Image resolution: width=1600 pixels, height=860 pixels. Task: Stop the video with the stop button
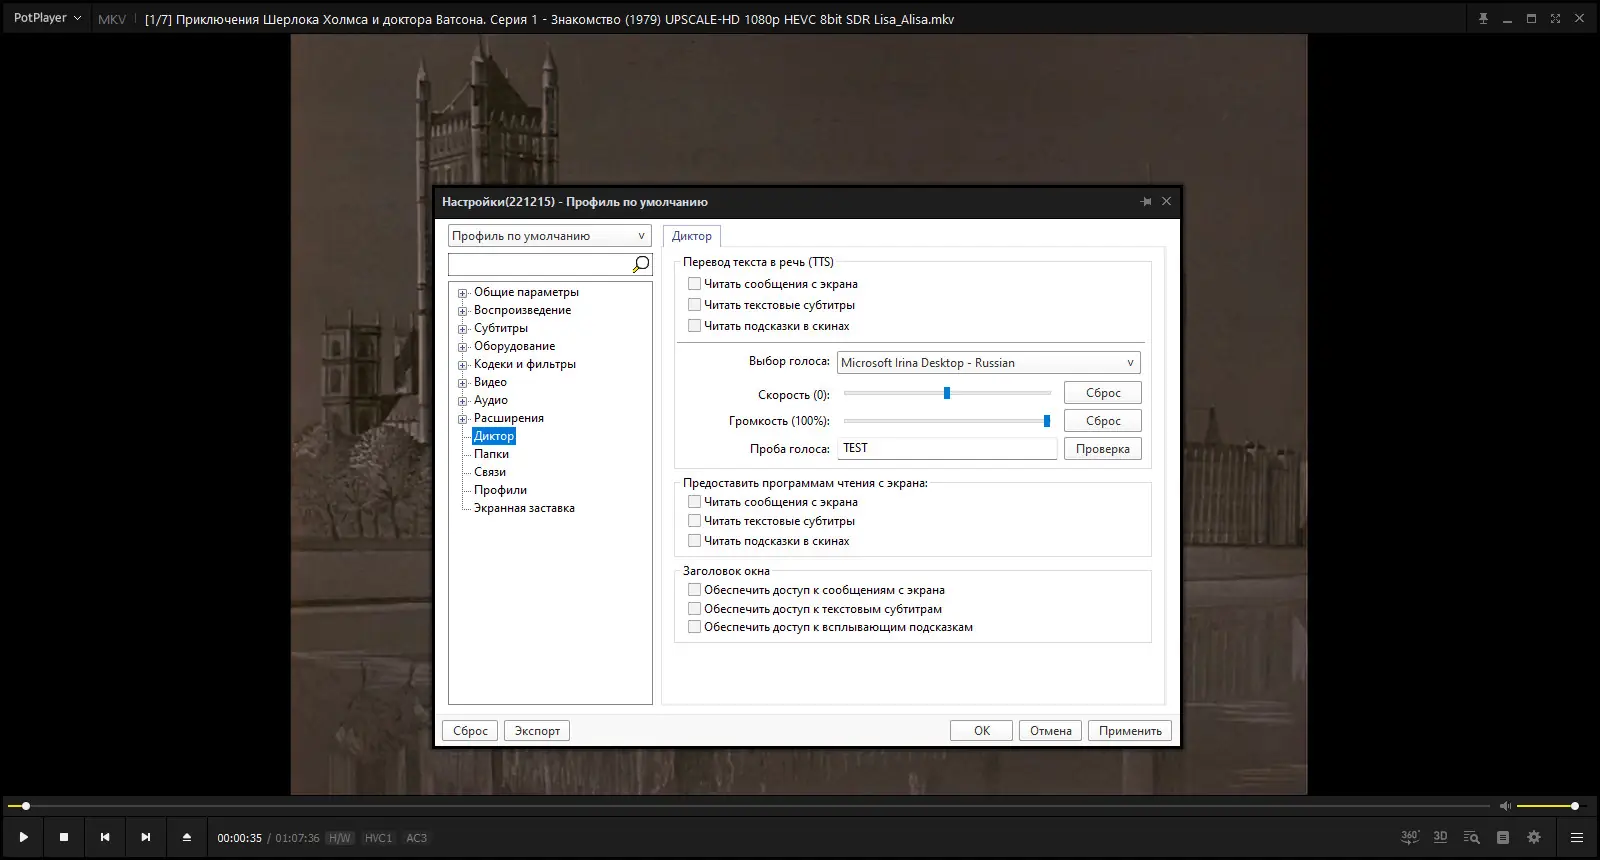click(x=64, y=837)
